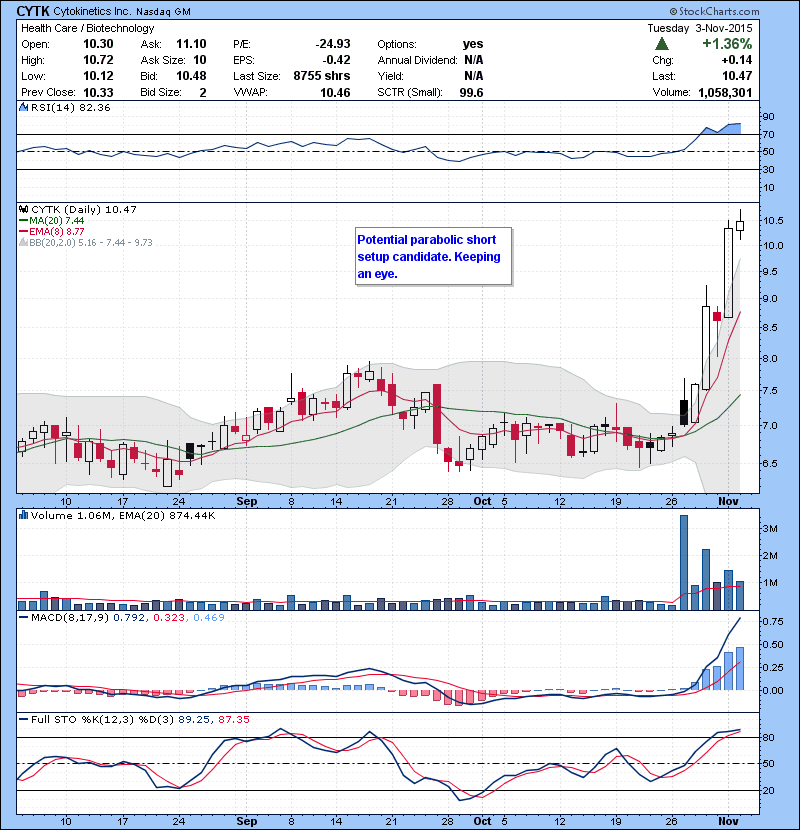Viewport: 800px width, 830px height.
Task: Click the 3M label on the volume axis
Action: click(770, 528)
